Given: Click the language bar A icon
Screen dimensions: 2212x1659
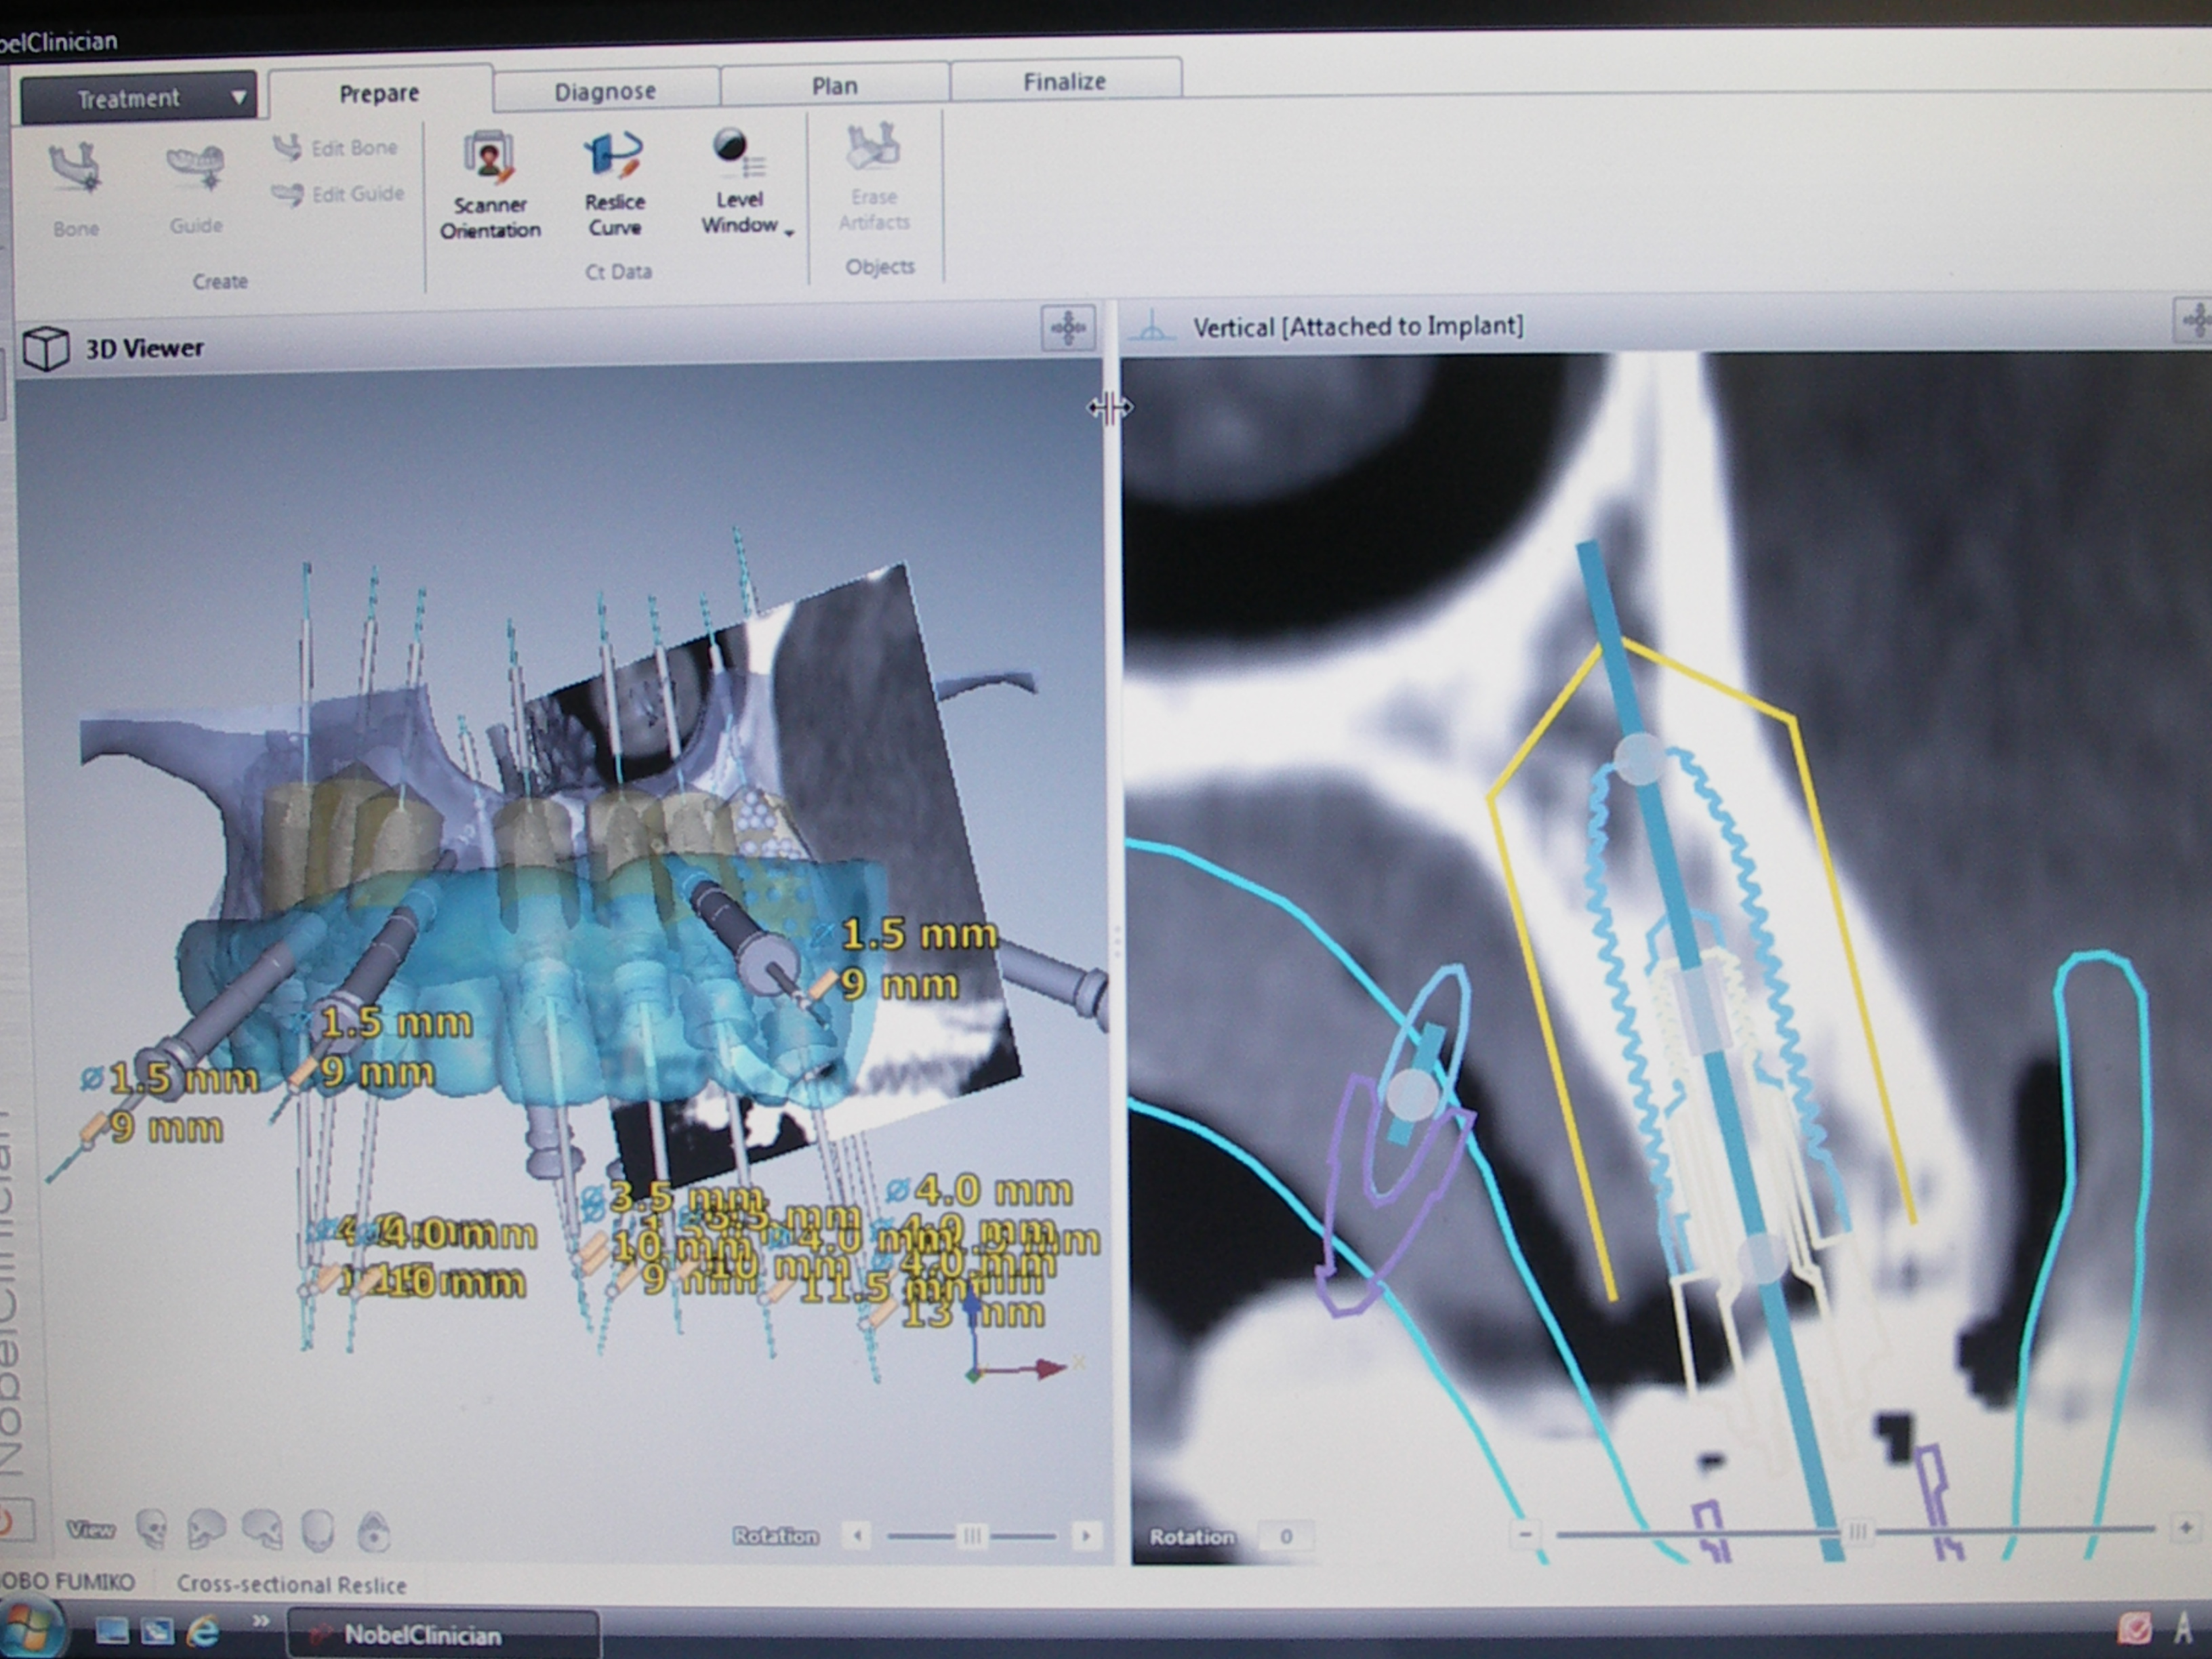Looking at the screenshot, I should (2184, 1628).
